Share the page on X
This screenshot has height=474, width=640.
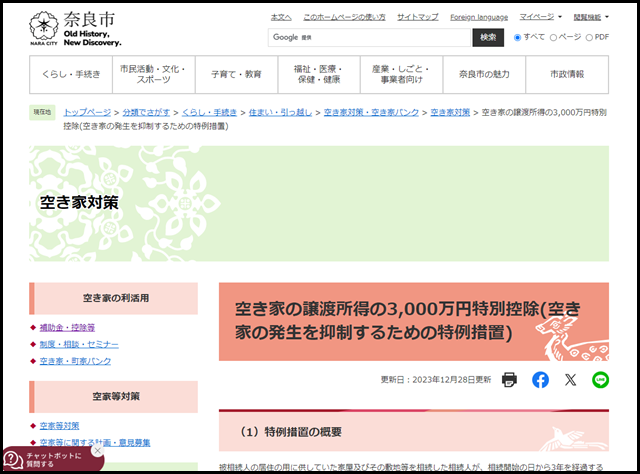(x=570, y=380)
